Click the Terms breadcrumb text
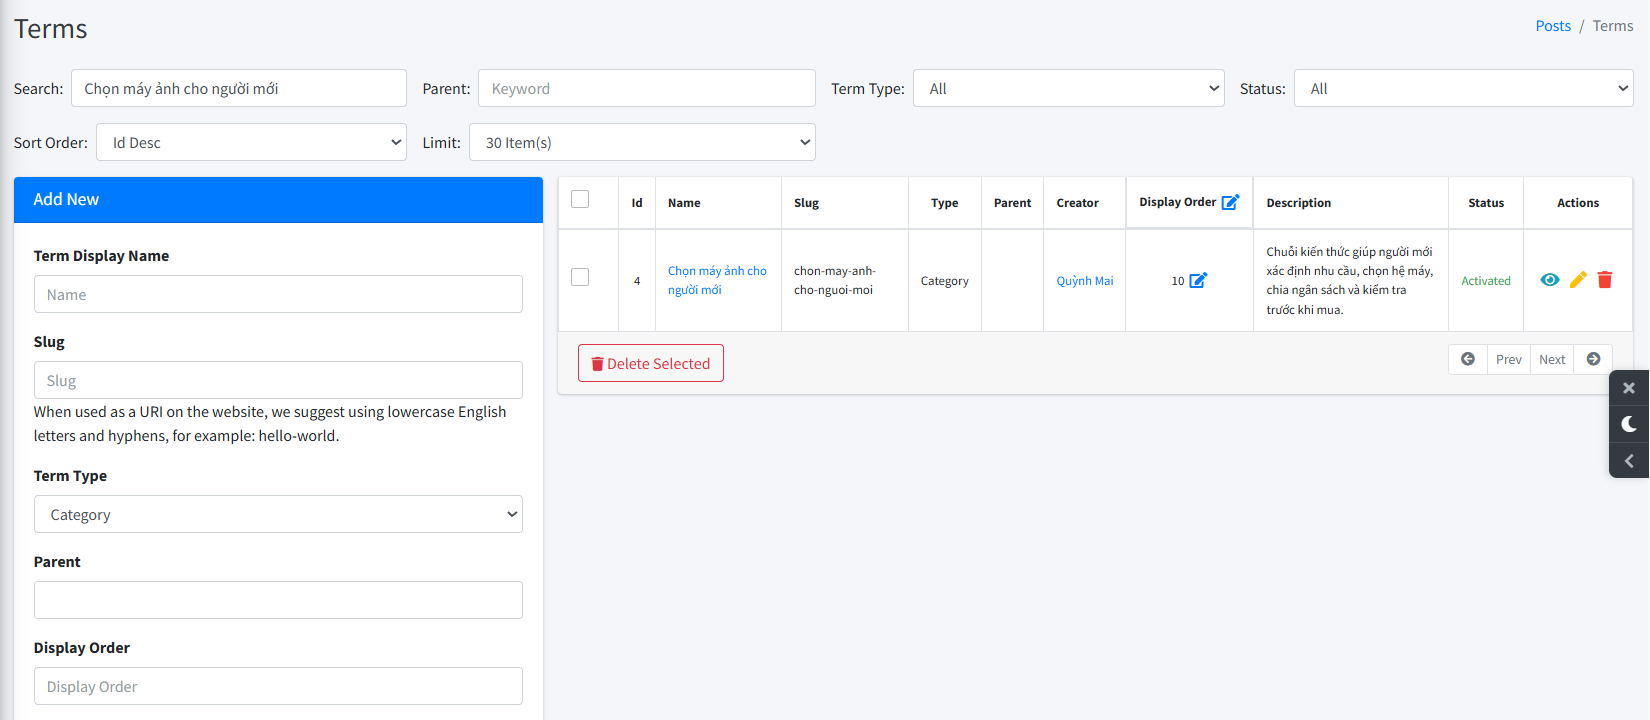The width and height of the screenshot is (1650, 720). tap(1613, 26)
